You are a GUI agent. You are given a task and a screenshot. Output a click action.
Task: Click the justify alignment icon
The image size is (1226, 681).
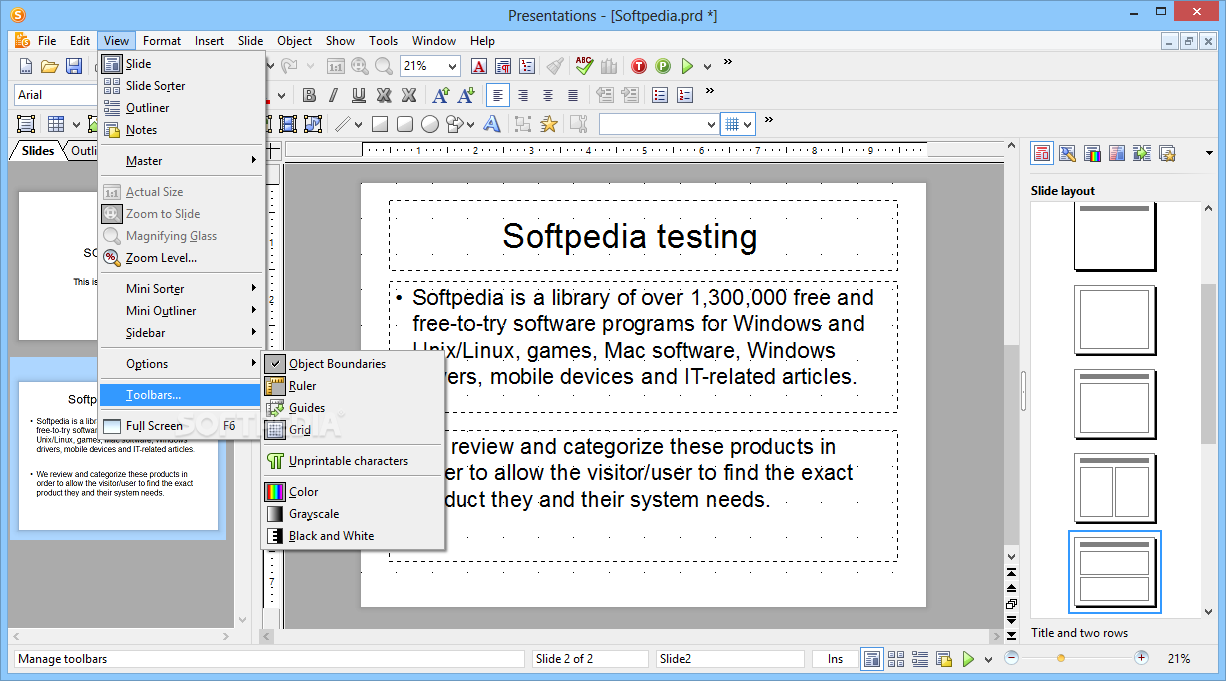click(x=573, y=95)
